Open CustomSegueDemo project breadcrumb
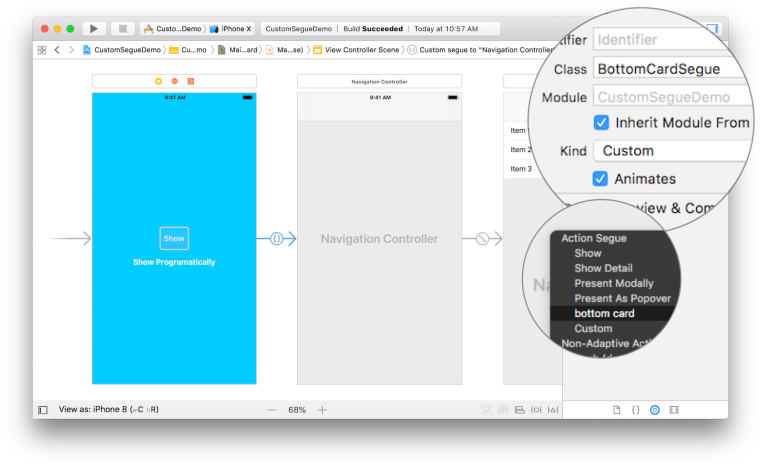Screen dimensions: 768x468 (x=122, y=50)
